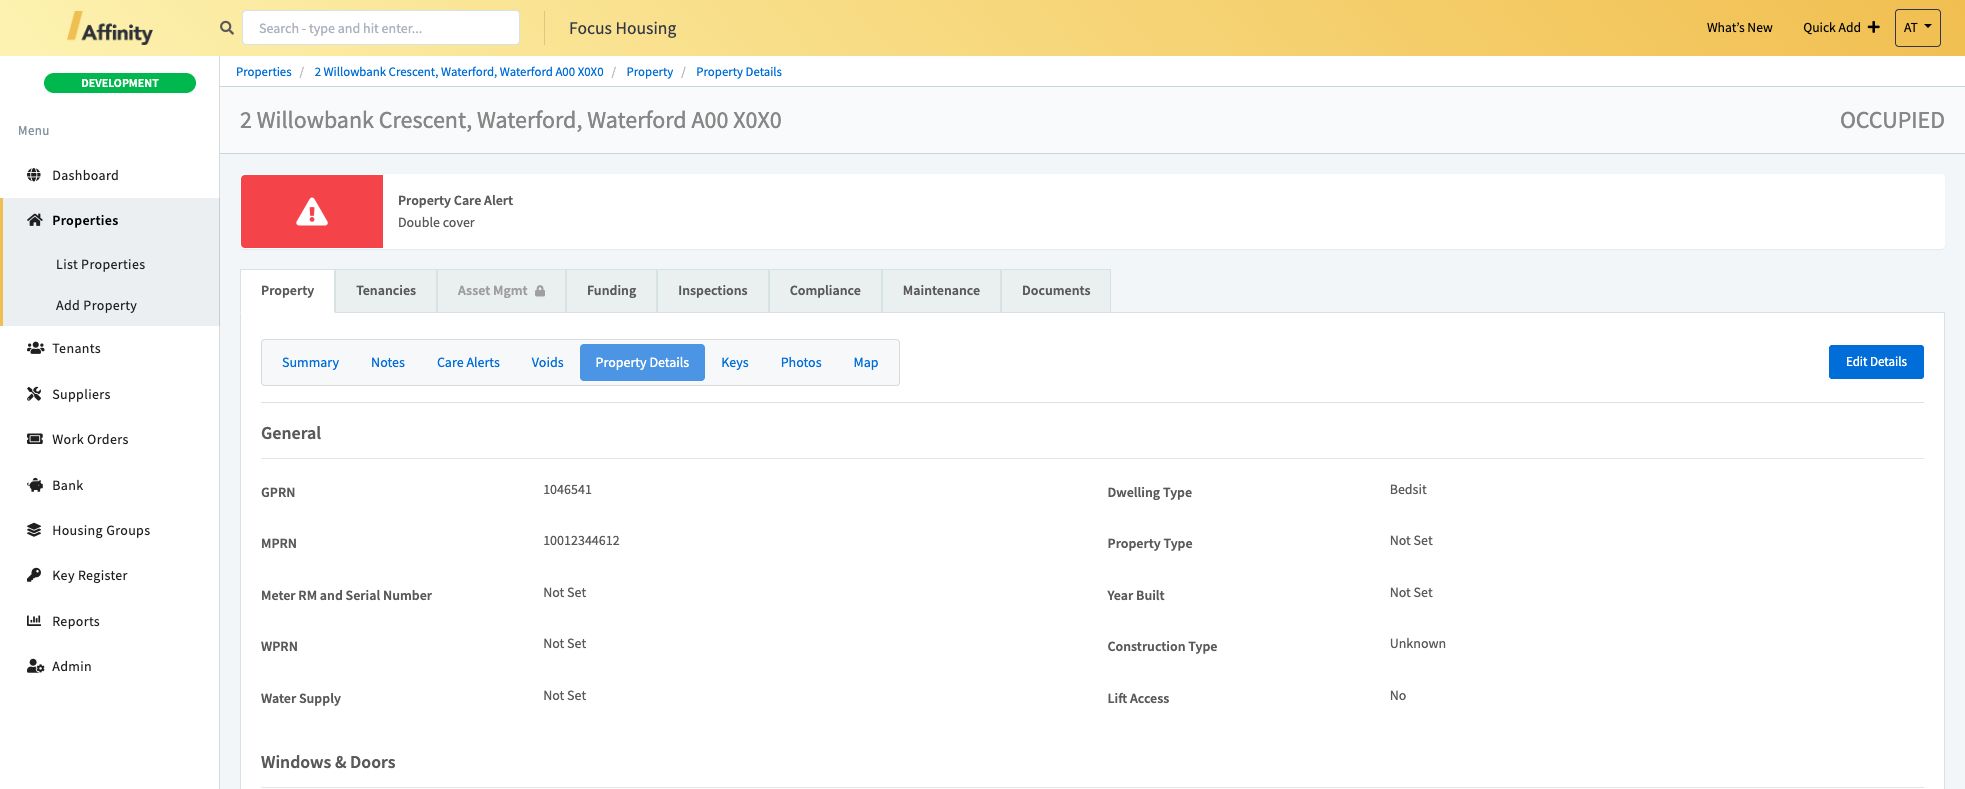Open Tenants people icon

pos(35,348)
